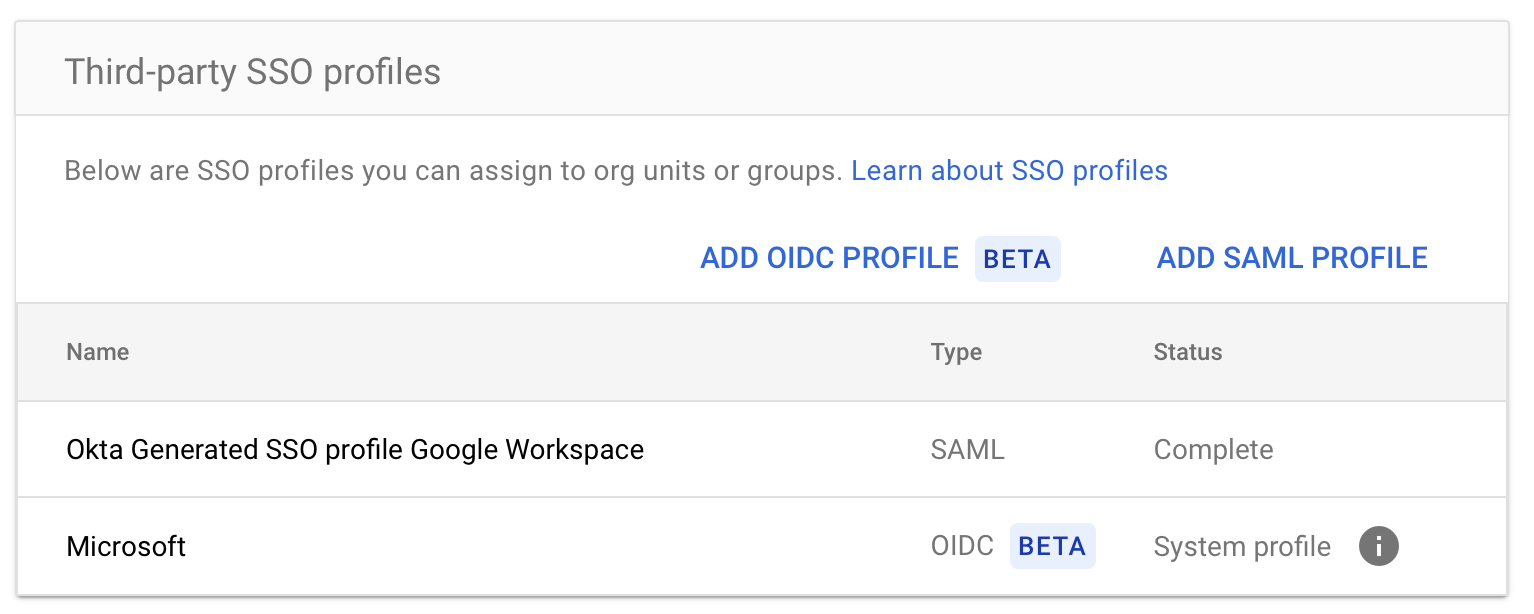Screen dimensions: 1534x614
Task: Click the BETA badge next to OIDC type
Action: click(x=1051, y=546)
